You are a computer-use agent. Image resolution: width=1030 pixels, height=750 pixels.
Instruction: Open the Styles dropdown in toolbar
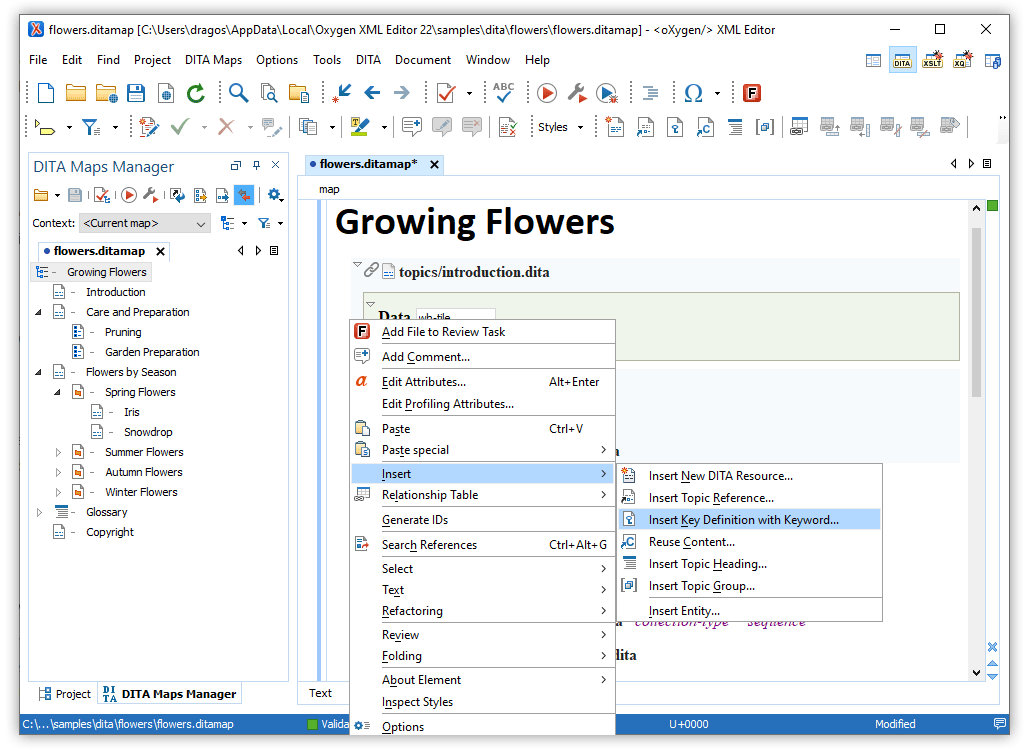(x=560, y=127)
